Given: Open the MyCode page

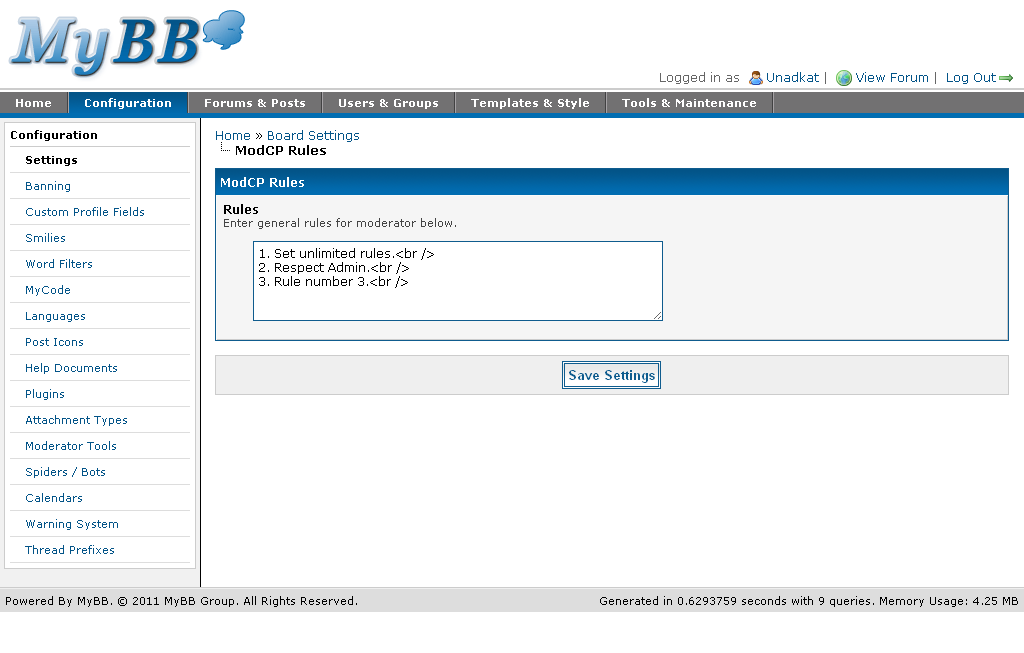Looking at the screenshot, I should pyautogui.click(x=48, y=290).
